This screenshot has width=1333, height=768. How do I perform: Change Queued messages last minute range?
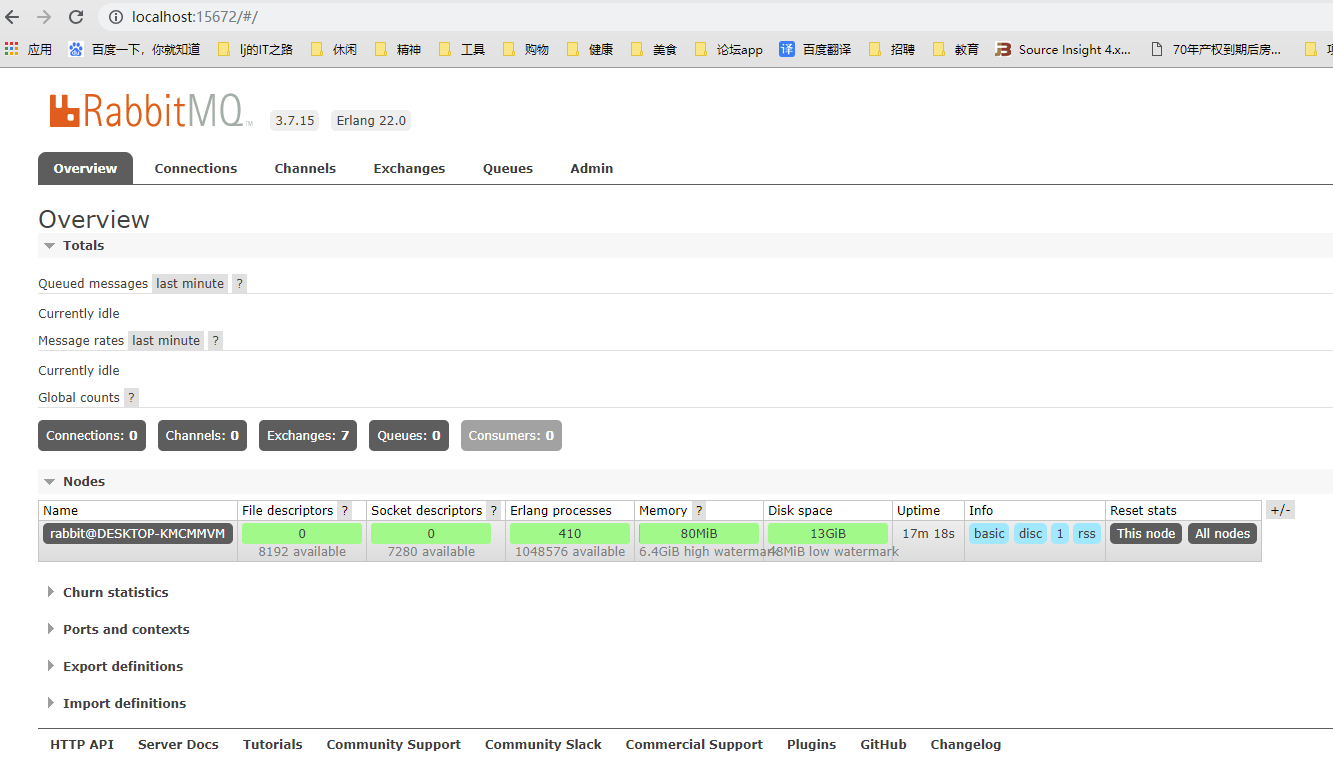(190, 284)
